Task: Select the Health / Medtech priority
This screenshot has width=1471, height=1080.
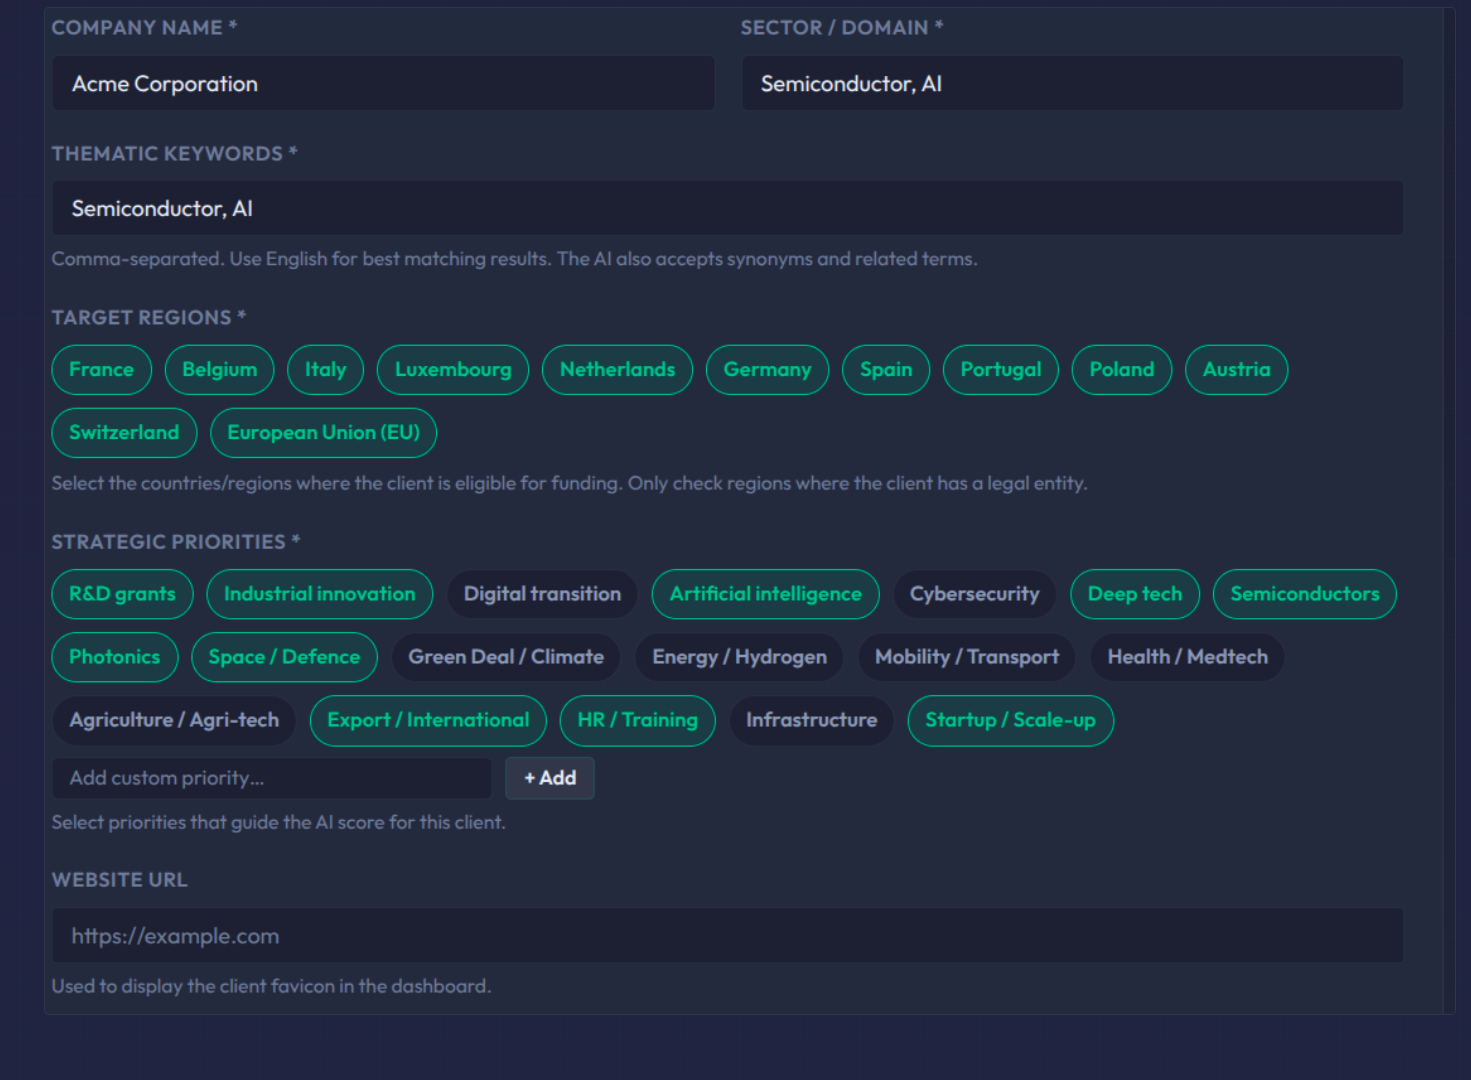Action: tap(1187, 657)
